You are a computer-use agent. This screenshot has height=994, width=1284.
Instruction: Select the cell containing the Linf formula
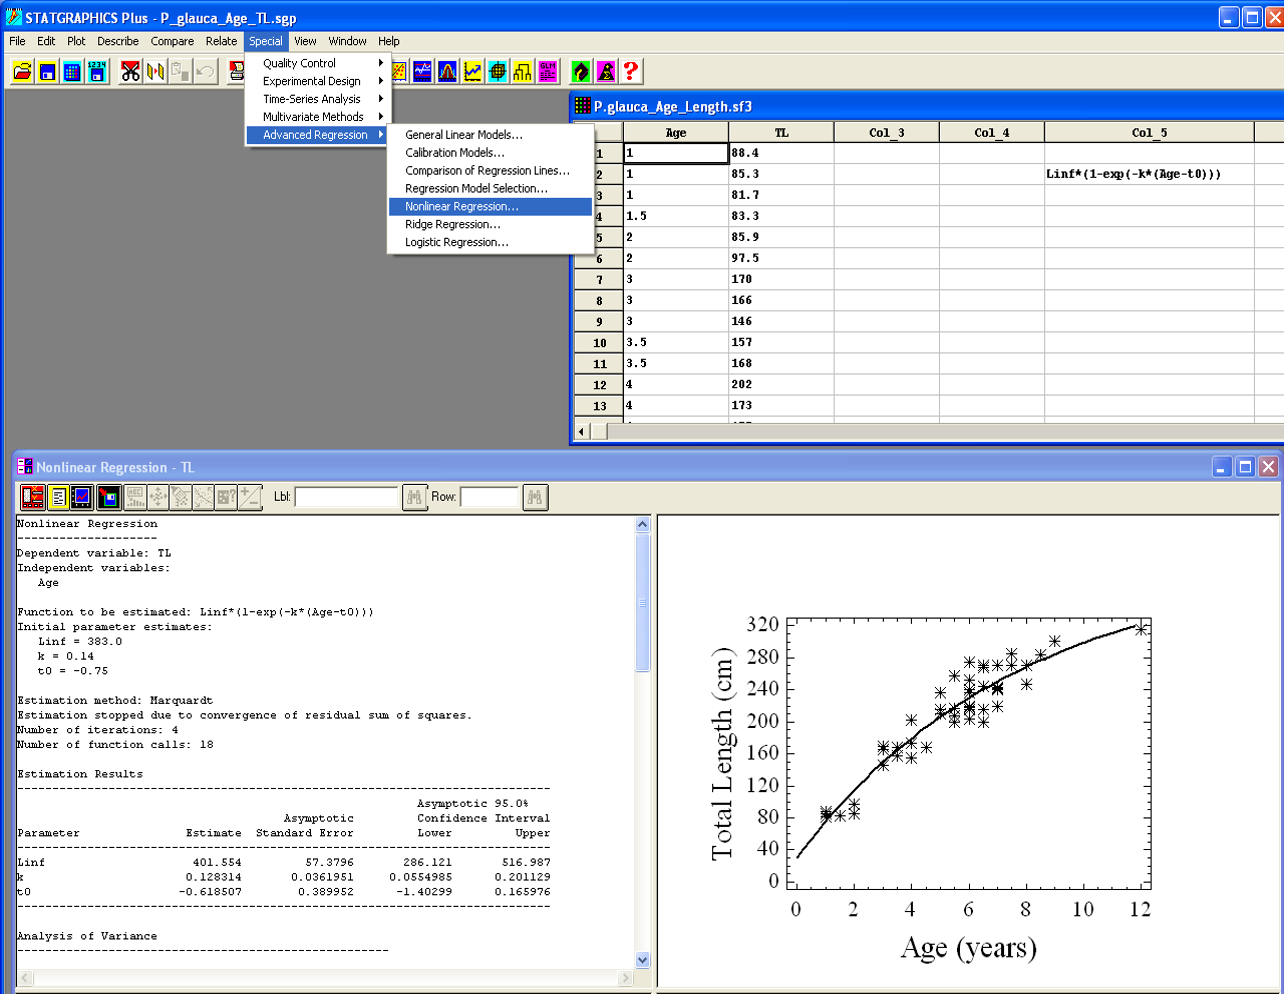1149,174
